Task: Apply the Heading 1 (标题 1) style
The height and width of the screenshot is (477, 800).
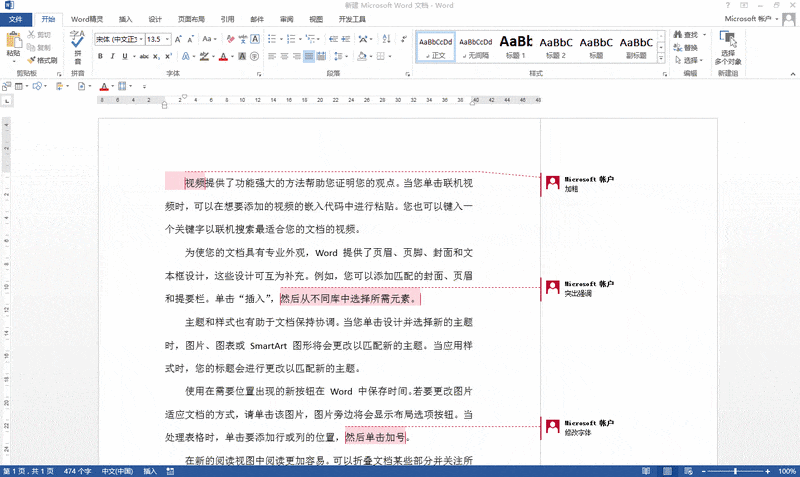Action: click(515, 46)
